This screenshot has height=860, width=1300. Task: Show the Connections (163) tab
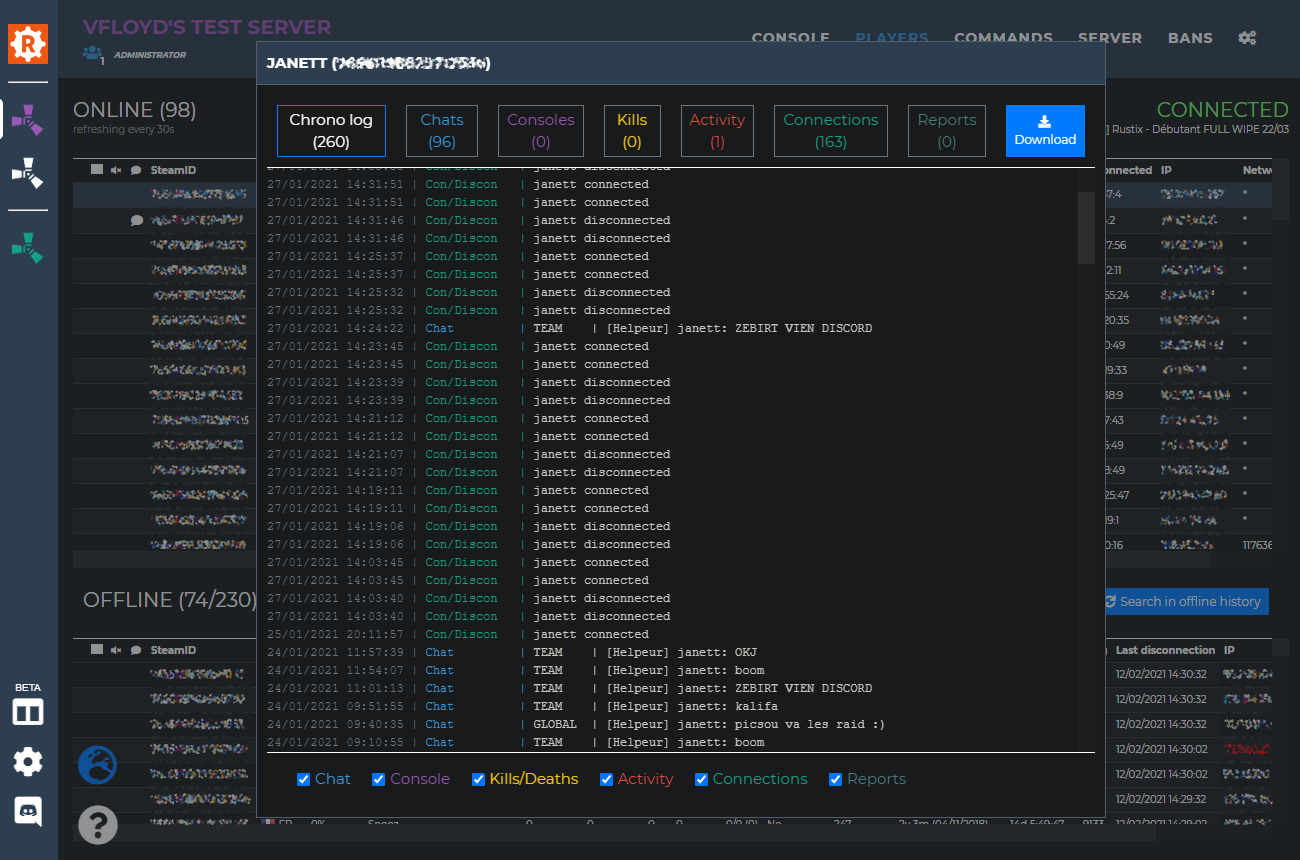(831, 131)
